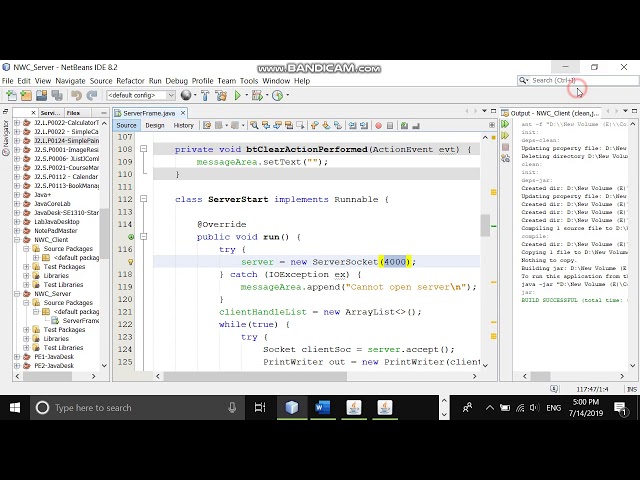Expand NWC_Server Libraries node
The width and height of the screenshot is (640, 480).
click(27, 338)
